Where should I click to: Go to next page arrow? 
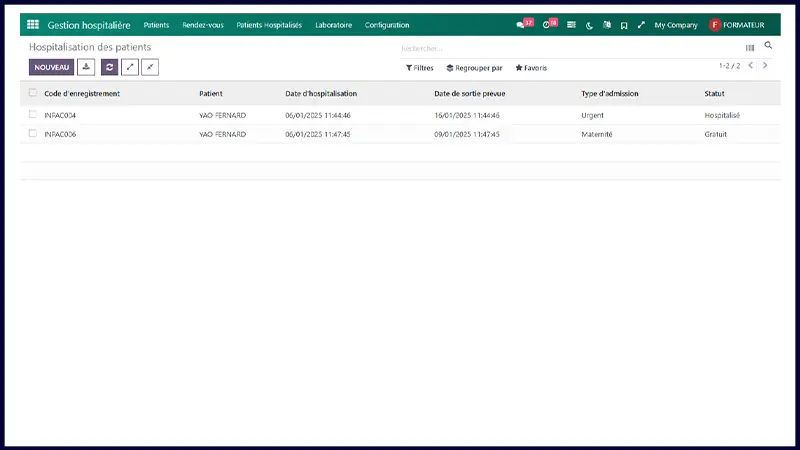point(765,65)
